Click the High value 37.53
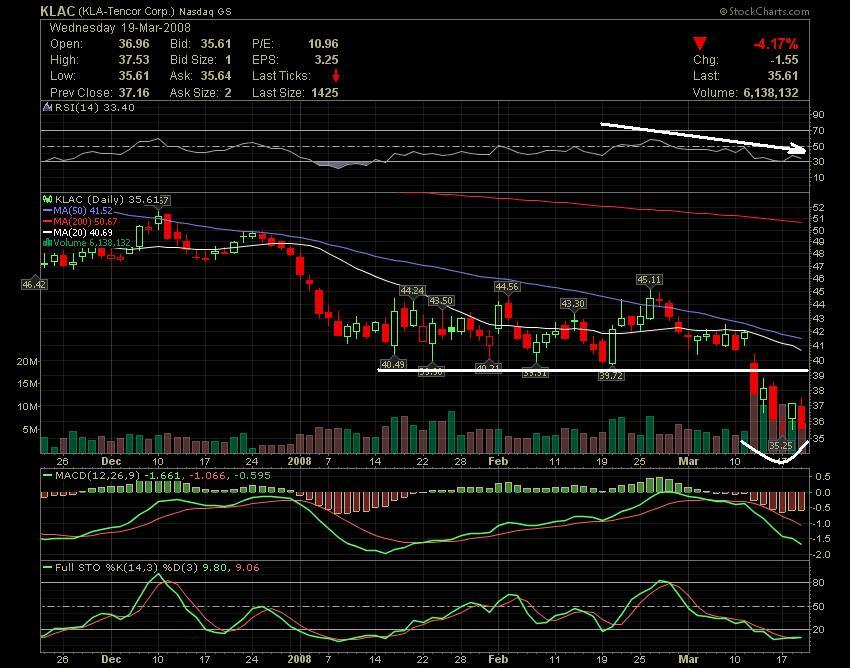 coord(134,60)
